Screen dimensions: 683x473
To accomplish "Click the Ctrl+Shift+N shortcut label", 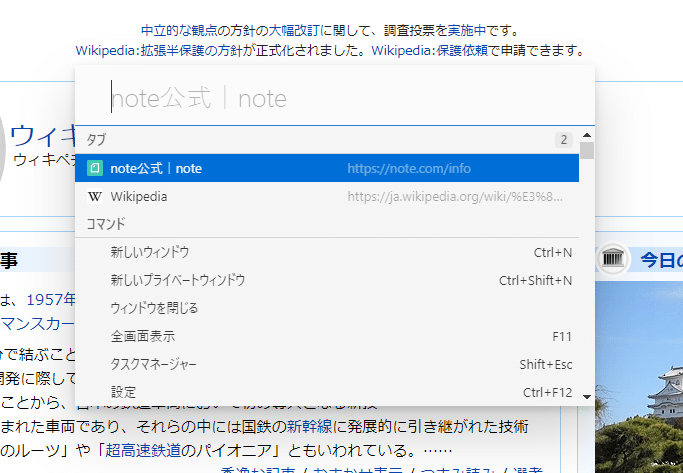I will click(535, 280).
